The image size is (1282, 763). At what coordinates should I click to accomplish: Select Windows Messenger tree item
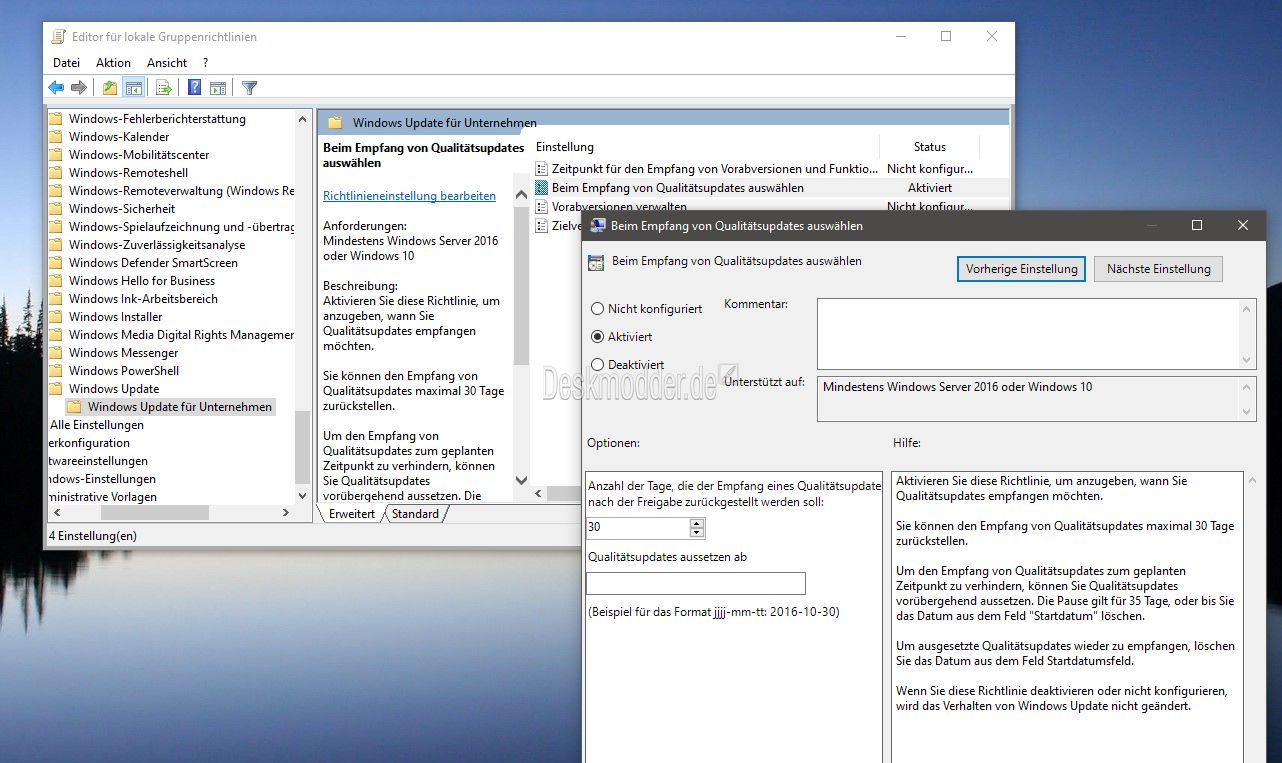[x=124, y=353]
